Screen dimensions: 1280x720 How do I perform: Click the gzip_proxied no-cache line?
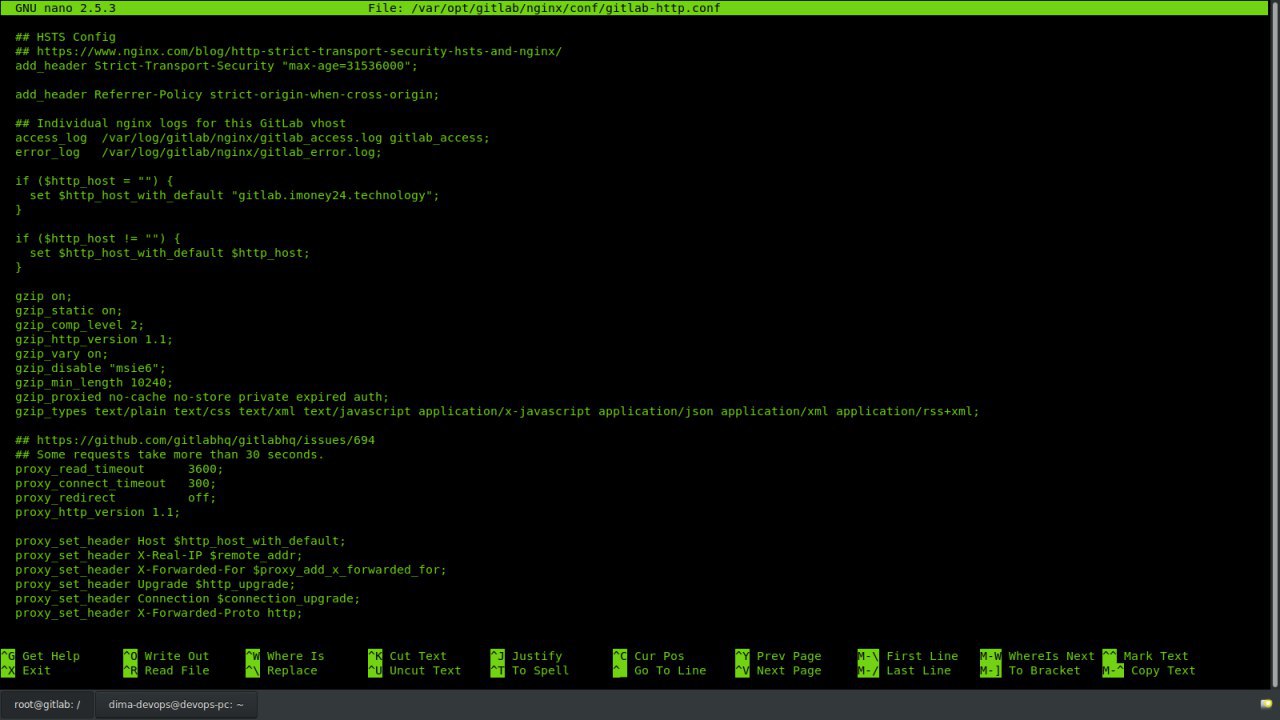pos(202,397)
